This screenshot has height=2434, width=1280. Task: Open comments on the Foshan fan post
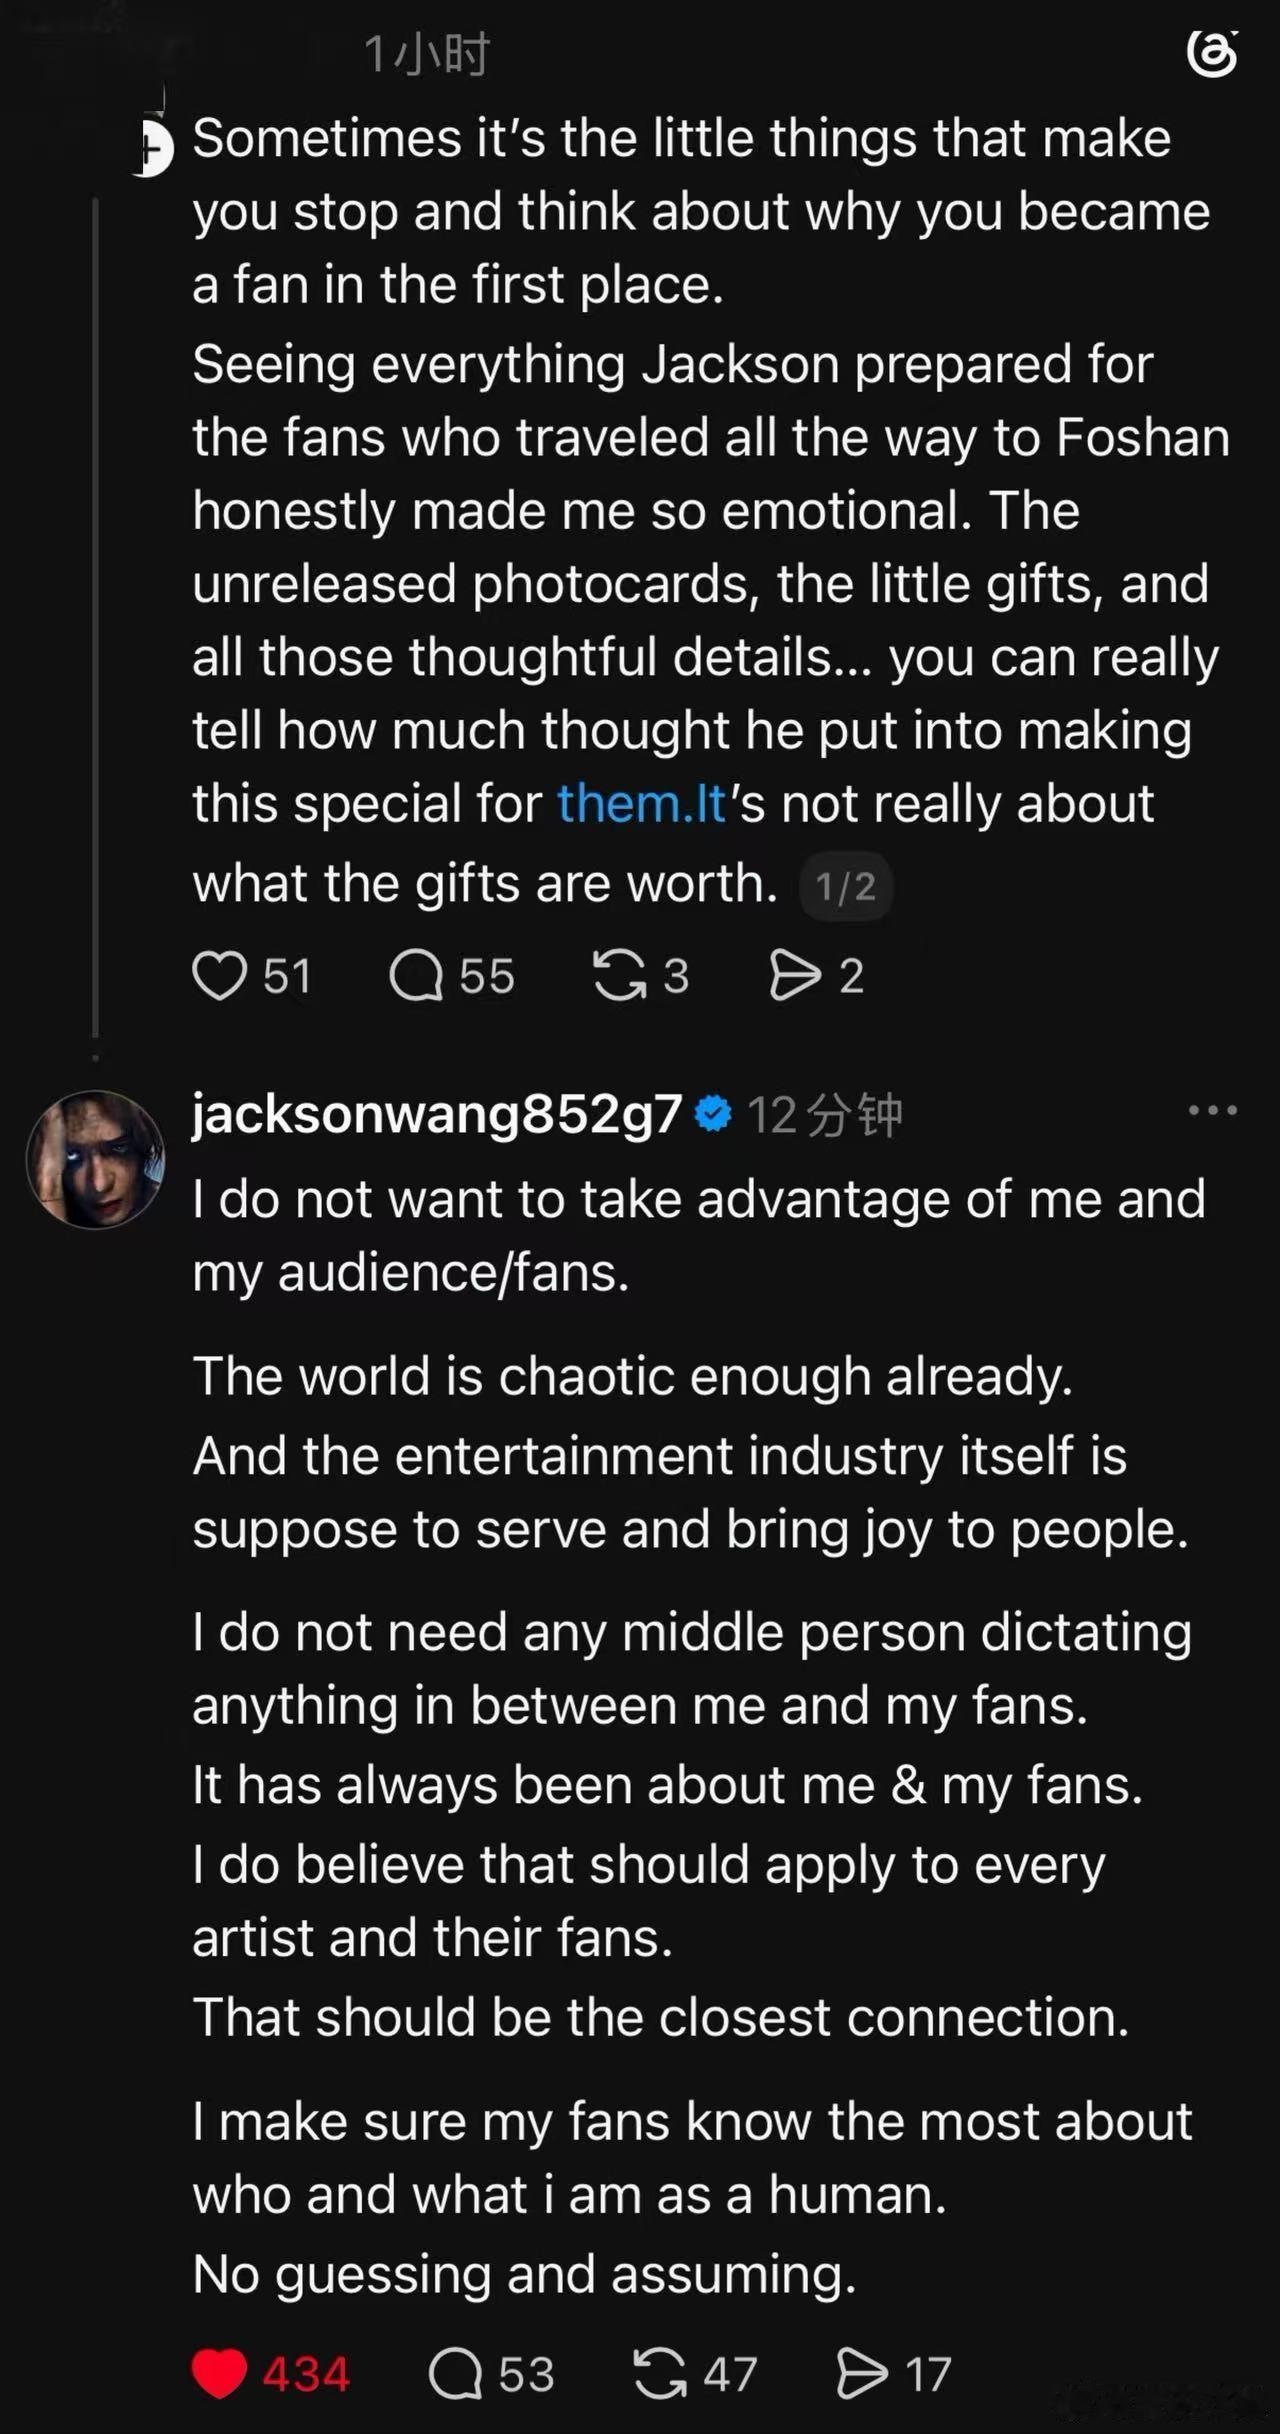coord(416,975)
